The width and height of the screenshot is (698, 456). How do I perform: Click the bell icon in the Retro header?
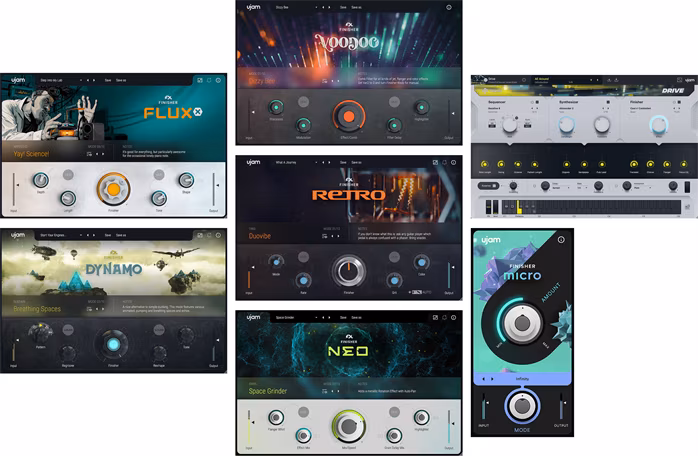[444, 163]
